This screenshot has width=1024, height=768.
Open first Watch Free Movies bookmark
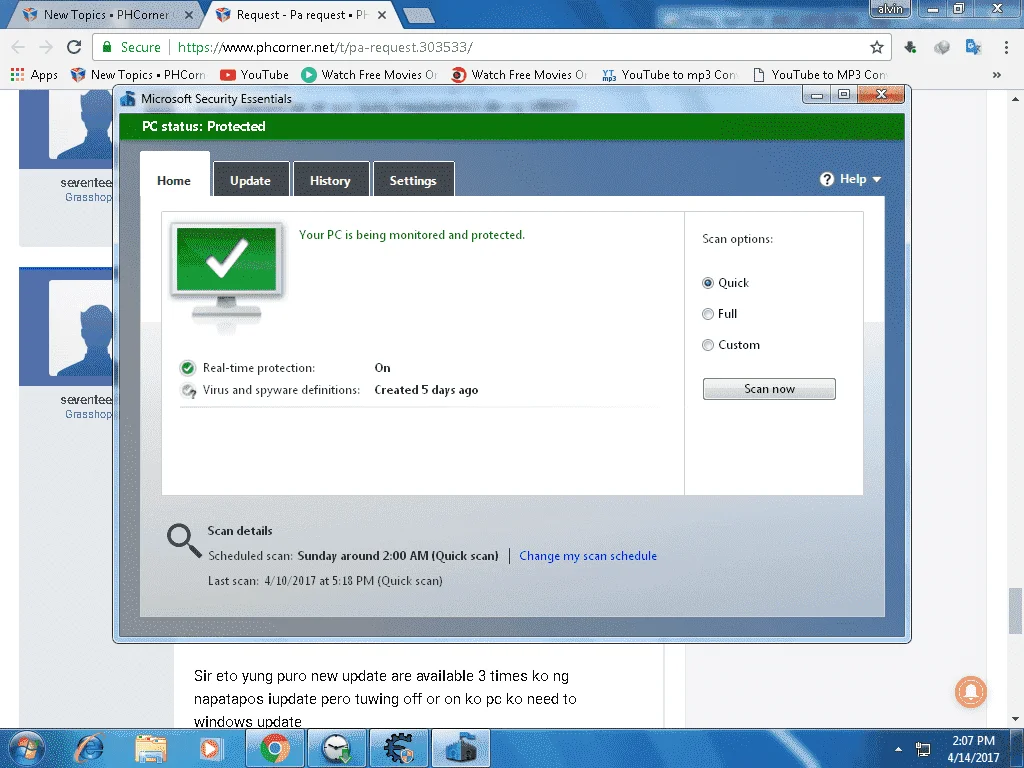370,74
